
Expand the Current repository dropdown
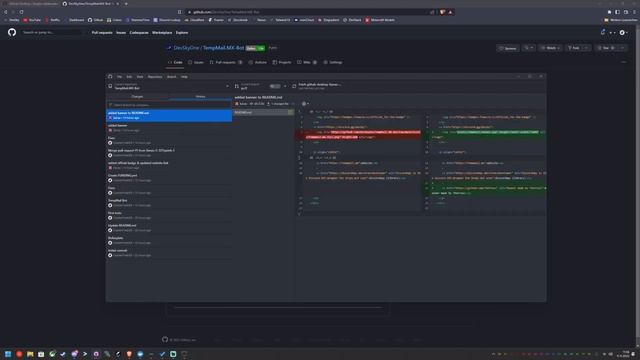[169, 86]
